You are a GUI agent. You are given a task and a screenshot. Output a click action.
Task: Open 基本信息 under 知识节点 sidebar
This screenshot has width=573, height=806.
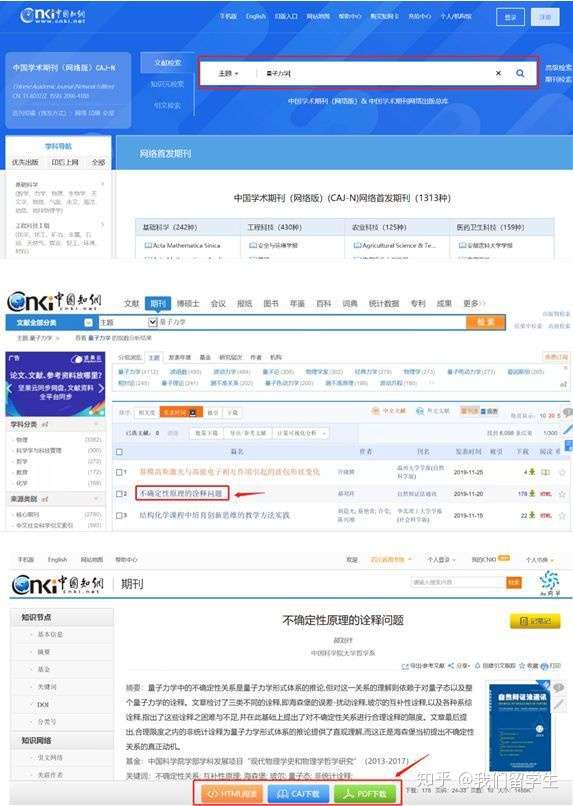[50, 635]
